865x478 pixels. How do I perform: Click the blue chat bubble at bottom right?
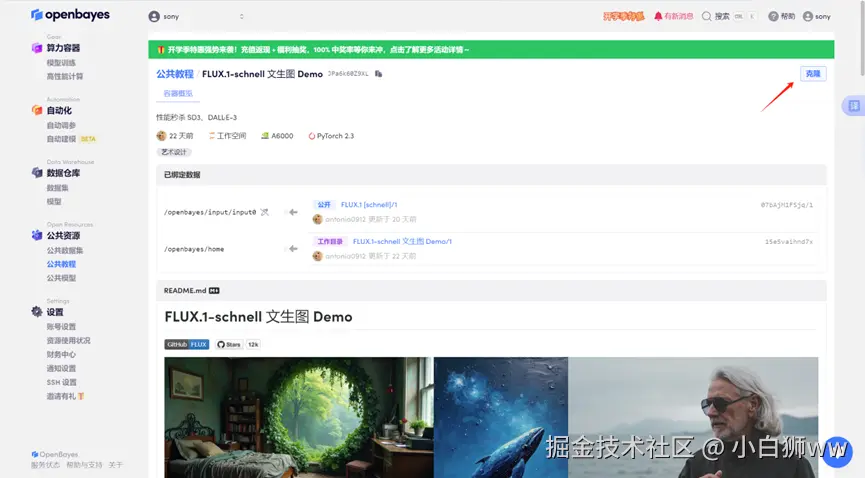click(837, 452)
